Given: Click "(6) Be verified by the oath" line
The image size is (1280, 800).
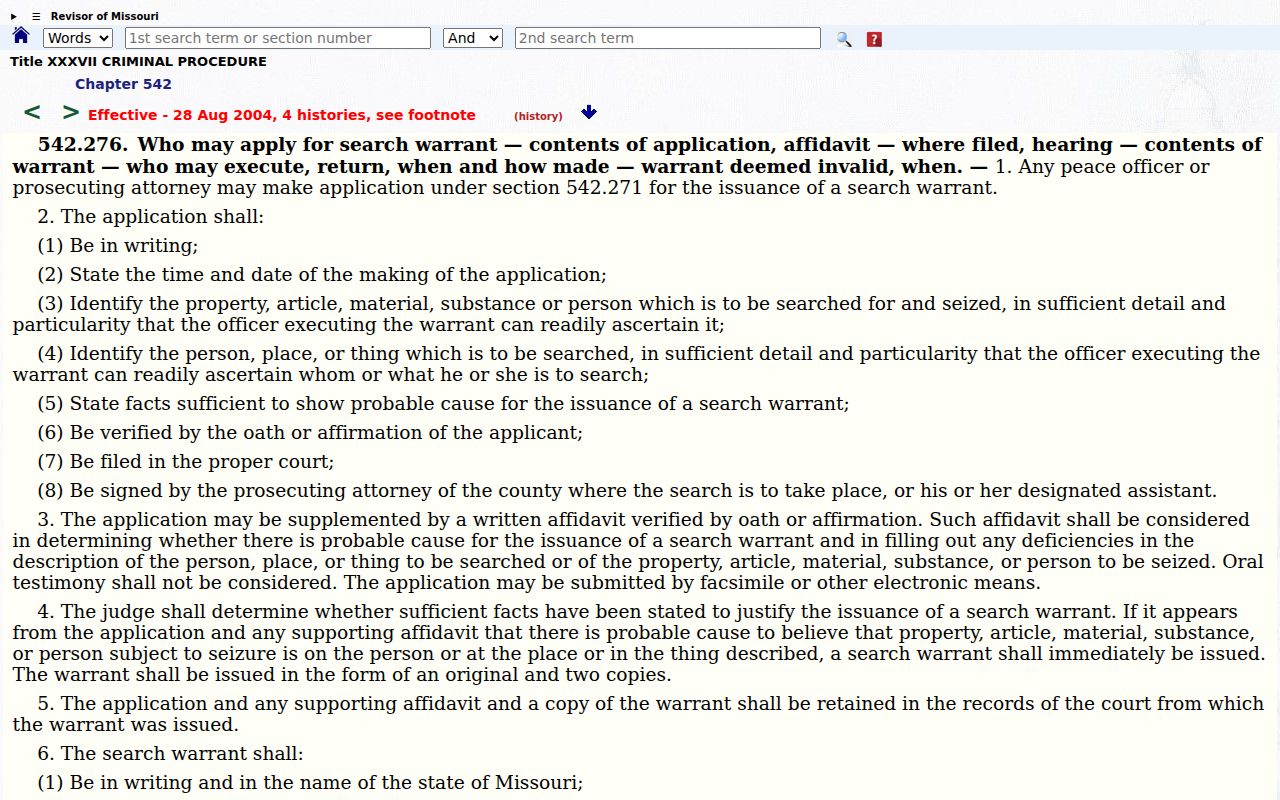Looking at the screenshot, I should pyautogui.click(x=310, y=433).
